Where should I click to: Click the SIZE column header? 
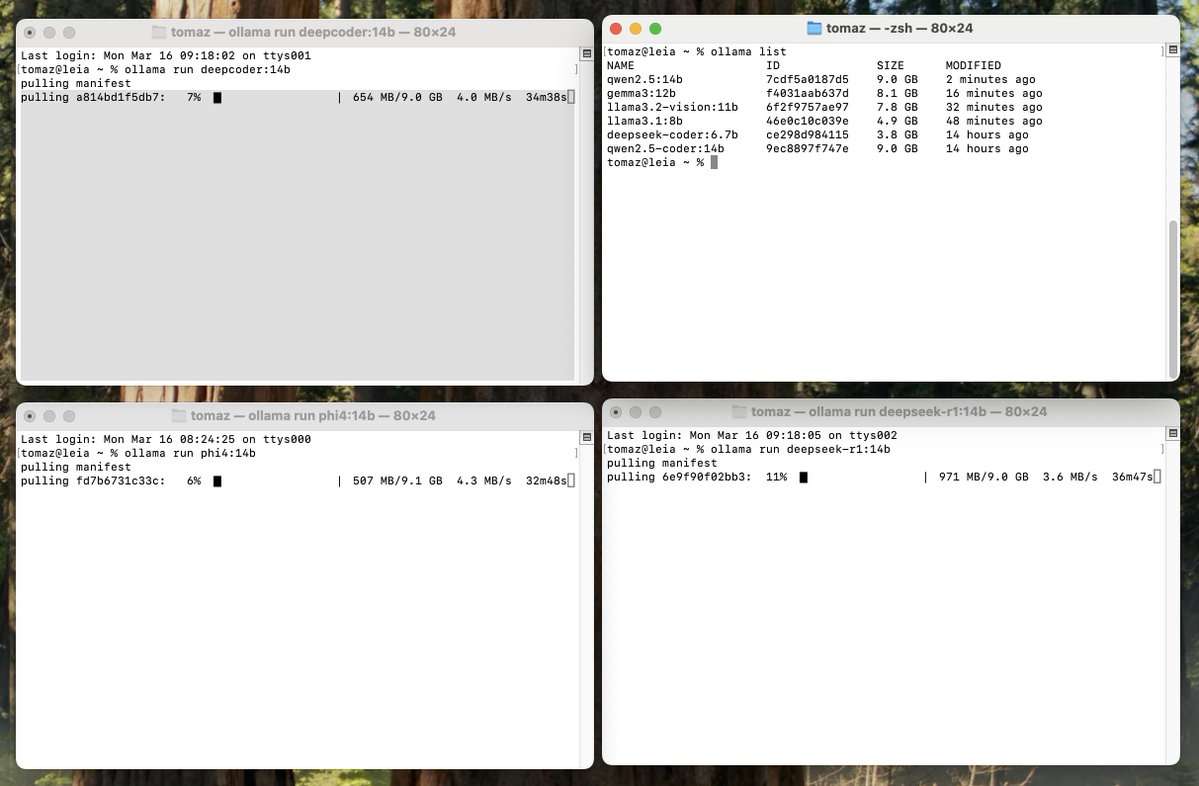click(890, 66)
